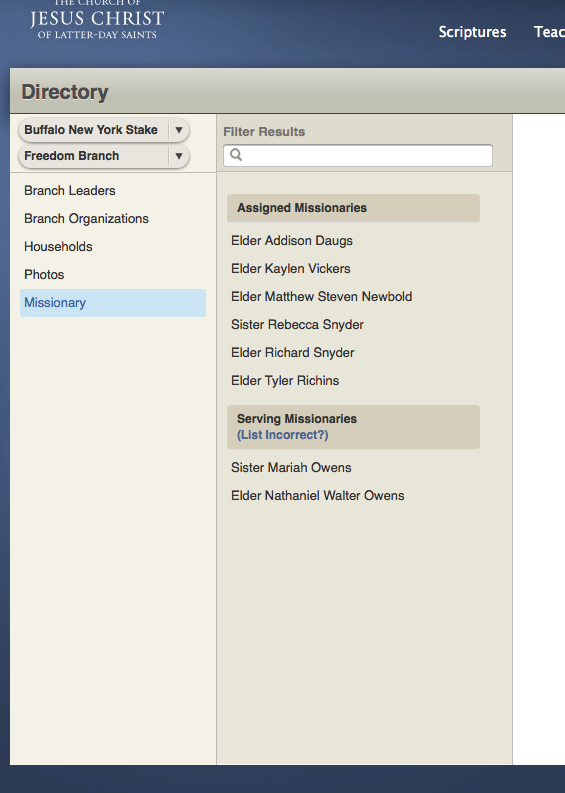View Elder Matthew Steven Newbold

pyautogui.click(x=321, y=296)
